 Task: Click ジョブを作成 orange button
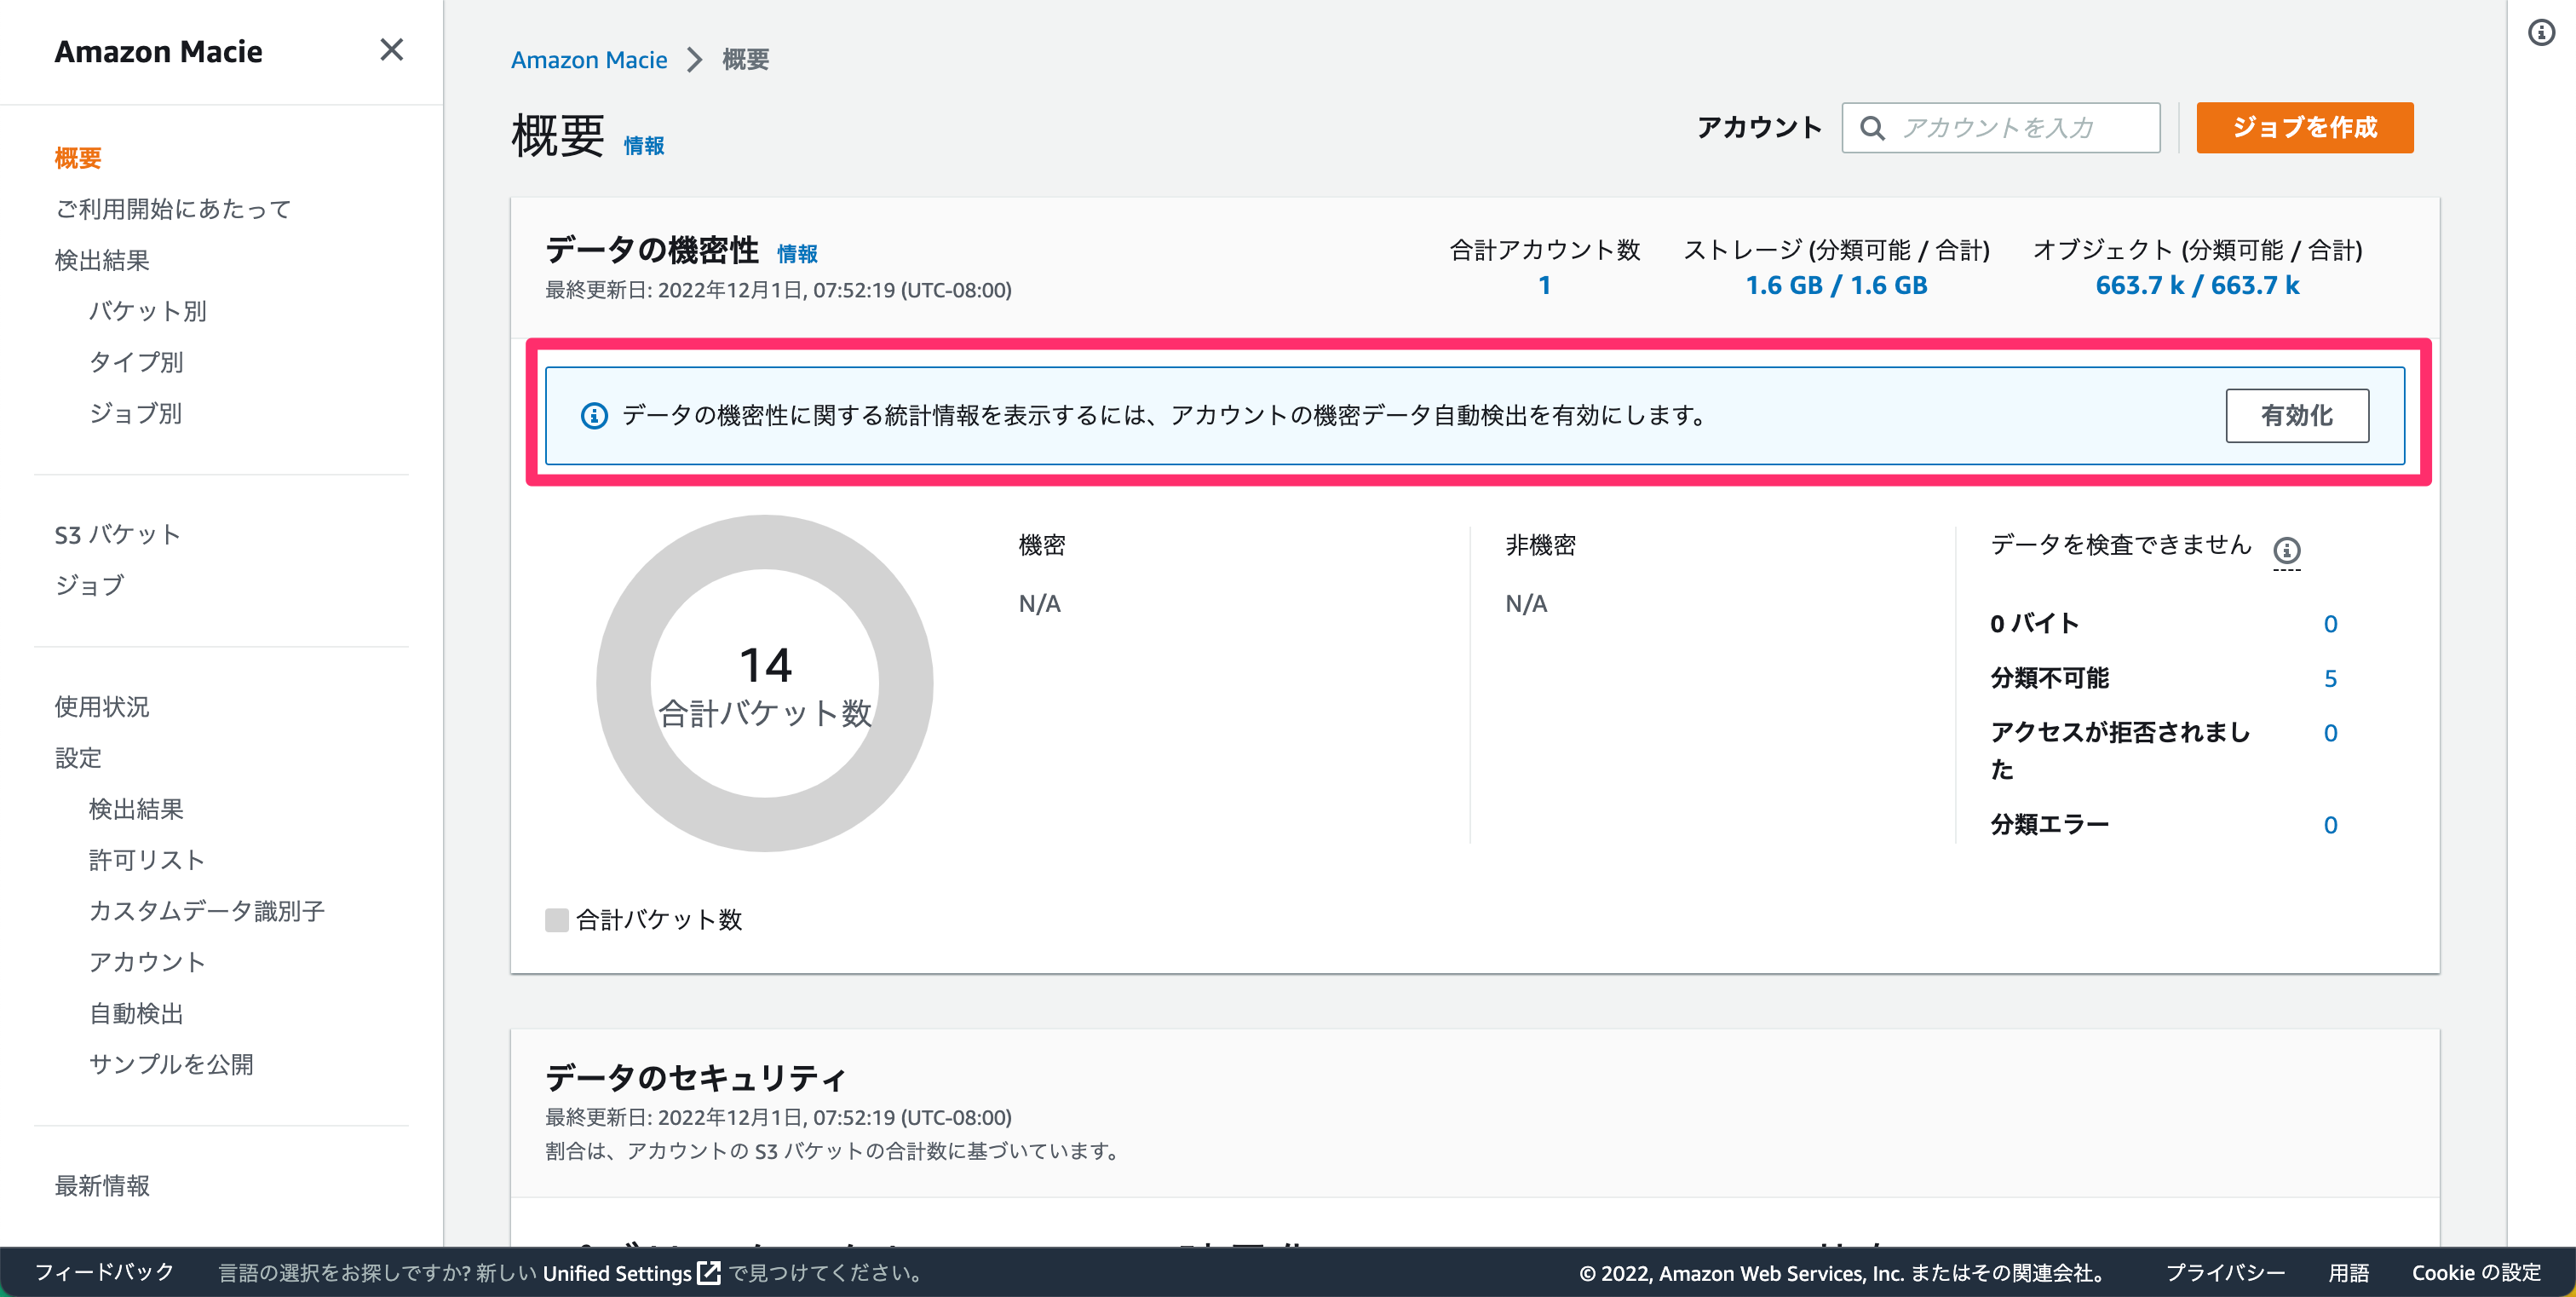[2304, 128]
